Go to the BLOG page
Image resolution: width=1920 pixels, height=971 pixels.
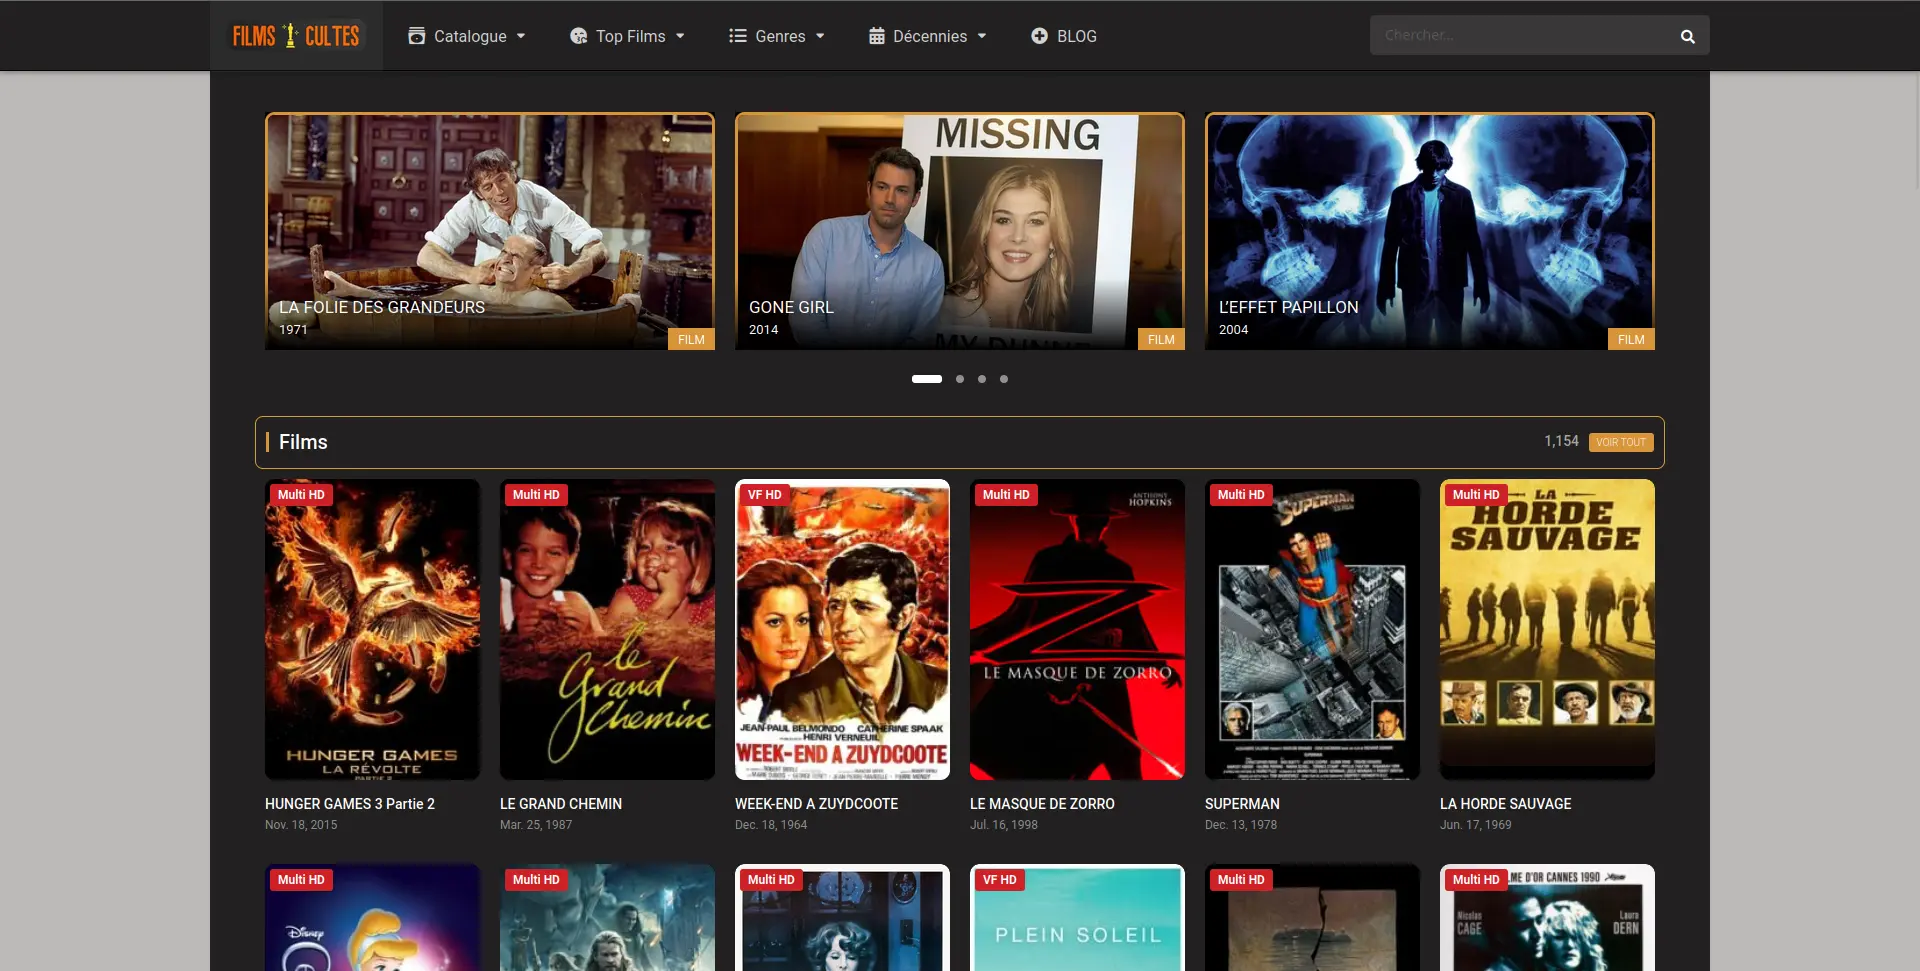(1064, 36)
